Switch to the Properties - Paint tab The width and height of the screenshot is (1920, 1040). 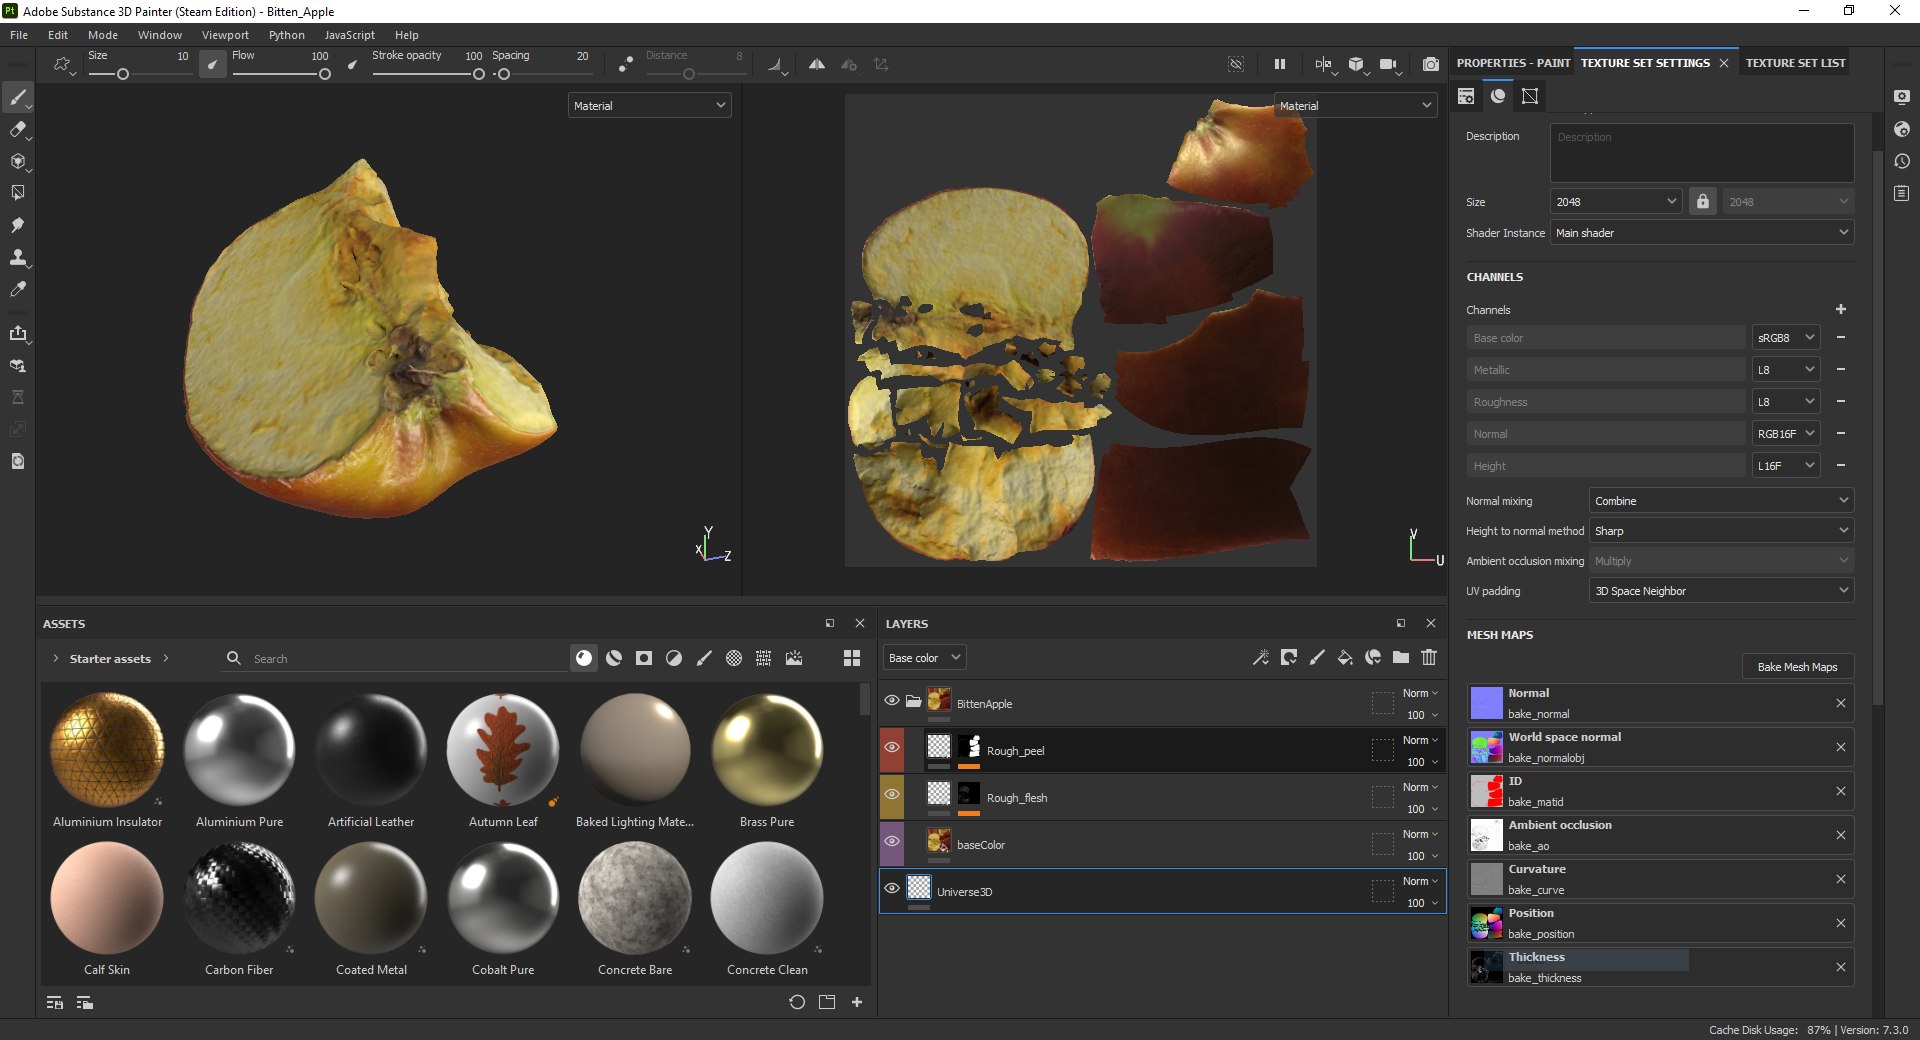1513,63
